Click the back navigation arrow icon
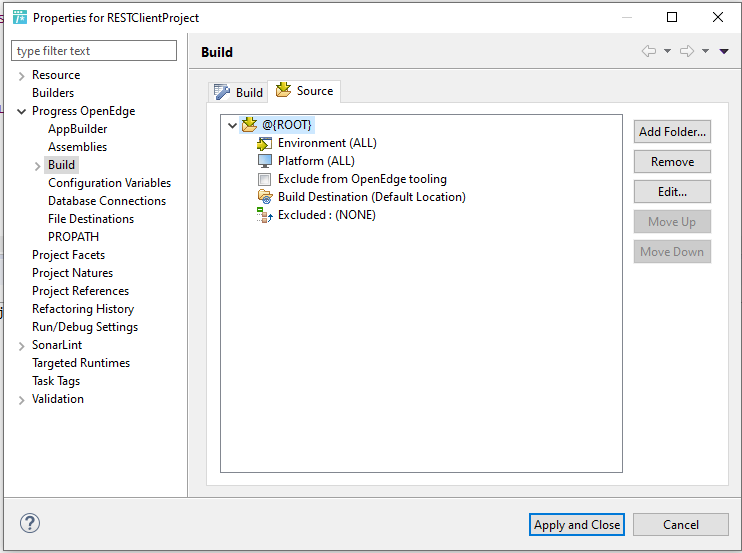The image size is (742, 553). 649,51
